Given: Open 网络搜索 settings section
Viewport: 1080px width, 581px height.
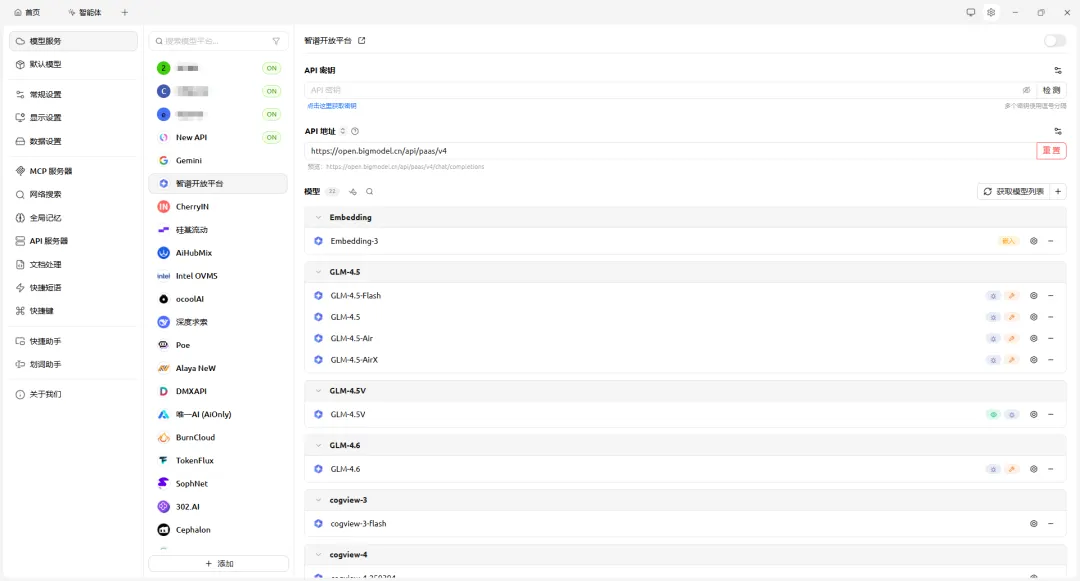Looking at the screenshot, I should coord(73,194).
